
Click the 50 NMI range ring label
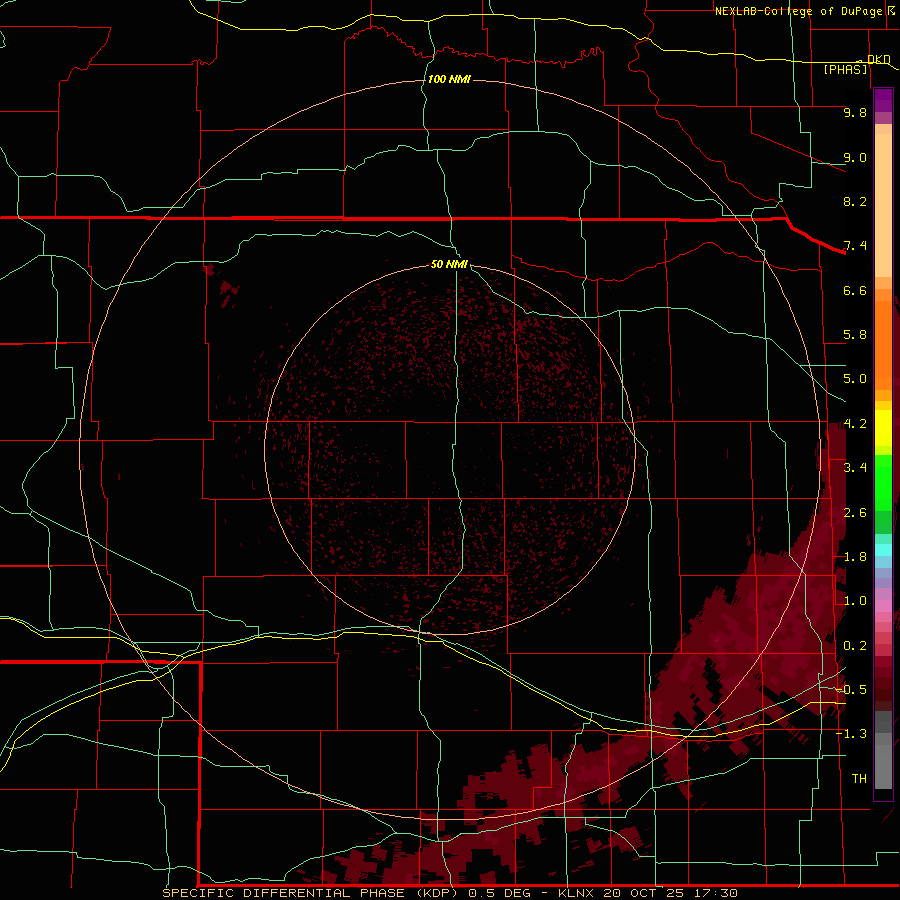coord(449,264)
